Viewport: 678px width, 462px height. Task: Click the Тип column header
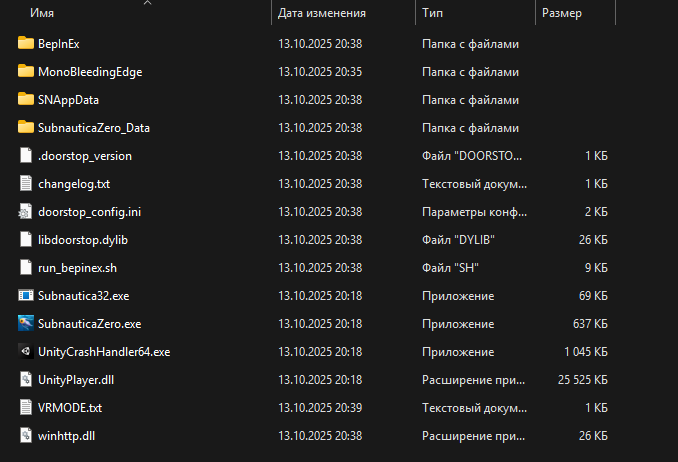[x=433, y=14]
